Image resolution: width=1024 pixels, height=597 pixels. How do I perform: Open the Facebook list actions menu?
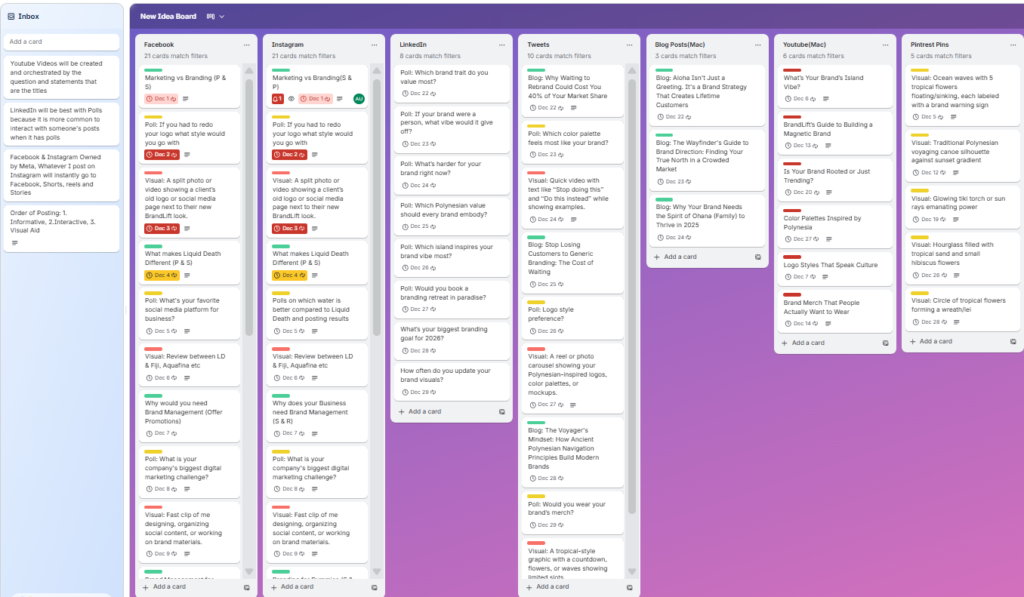coord(247,45)
